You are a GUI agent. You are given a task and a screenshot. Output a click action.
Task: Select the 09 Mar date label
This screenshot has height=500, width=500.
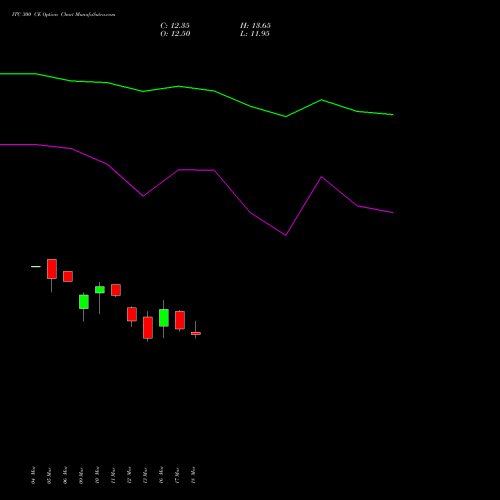(x=81, y=475)
